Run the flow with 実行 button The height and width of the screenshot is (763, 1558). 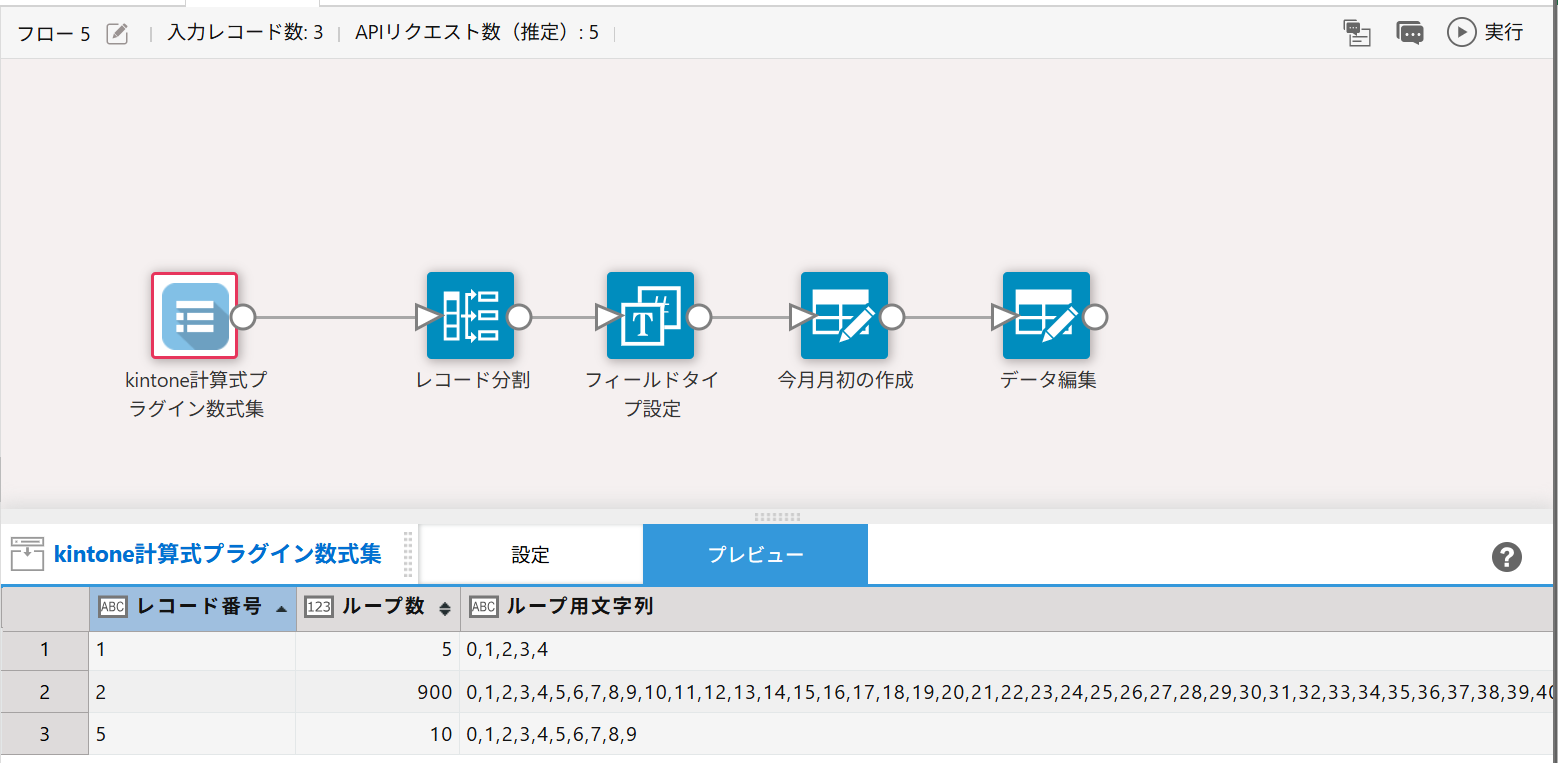tap(1486, 33)
